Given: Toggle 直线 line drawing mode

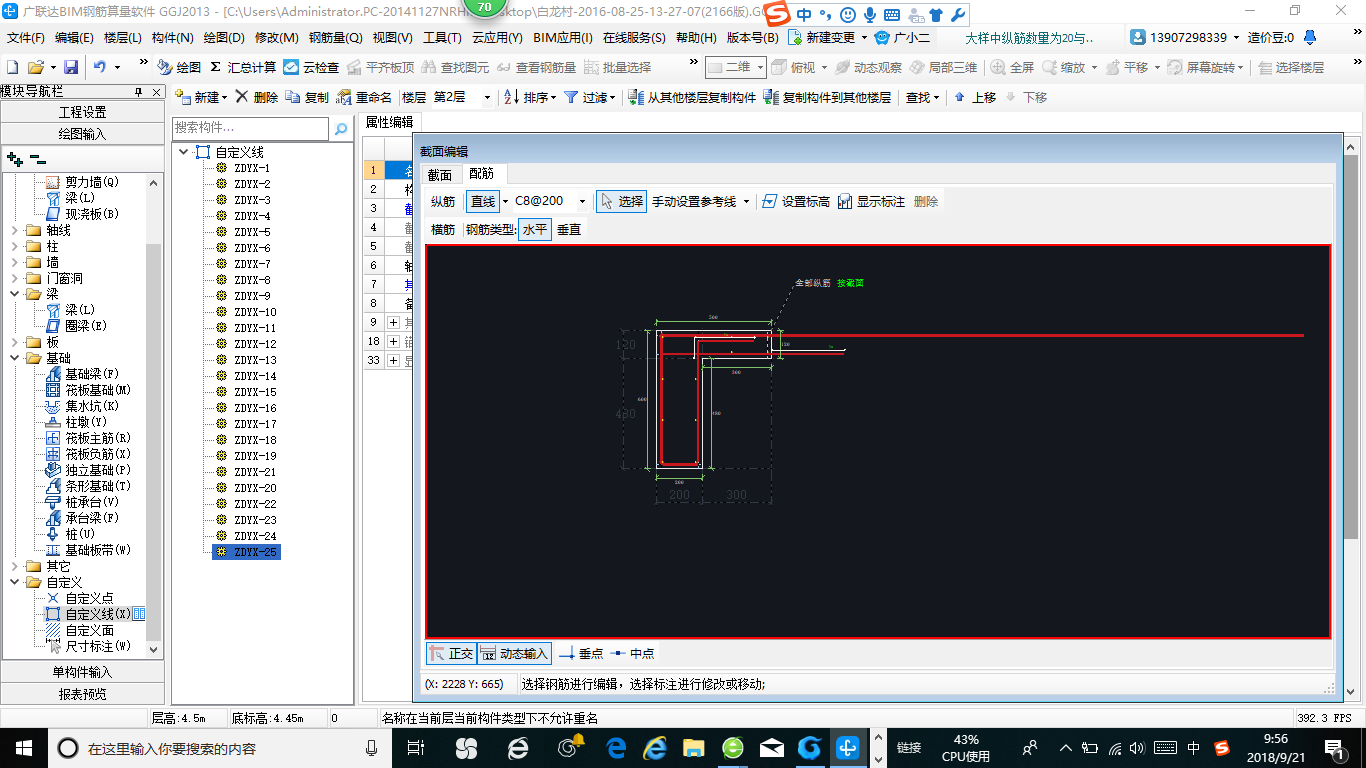Looking at the screenshot, I should pyautogui.click(x=483, y=201).
